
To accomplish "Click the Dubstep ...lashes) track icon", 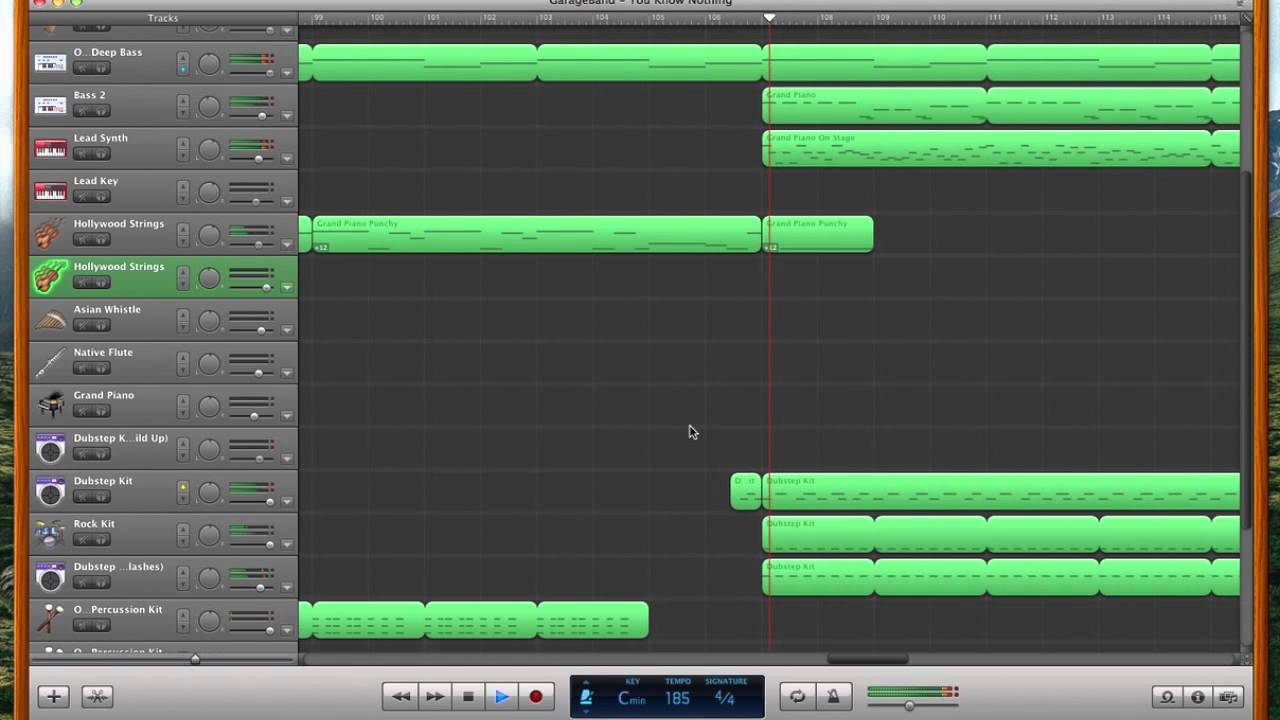I will coord(50,578).
